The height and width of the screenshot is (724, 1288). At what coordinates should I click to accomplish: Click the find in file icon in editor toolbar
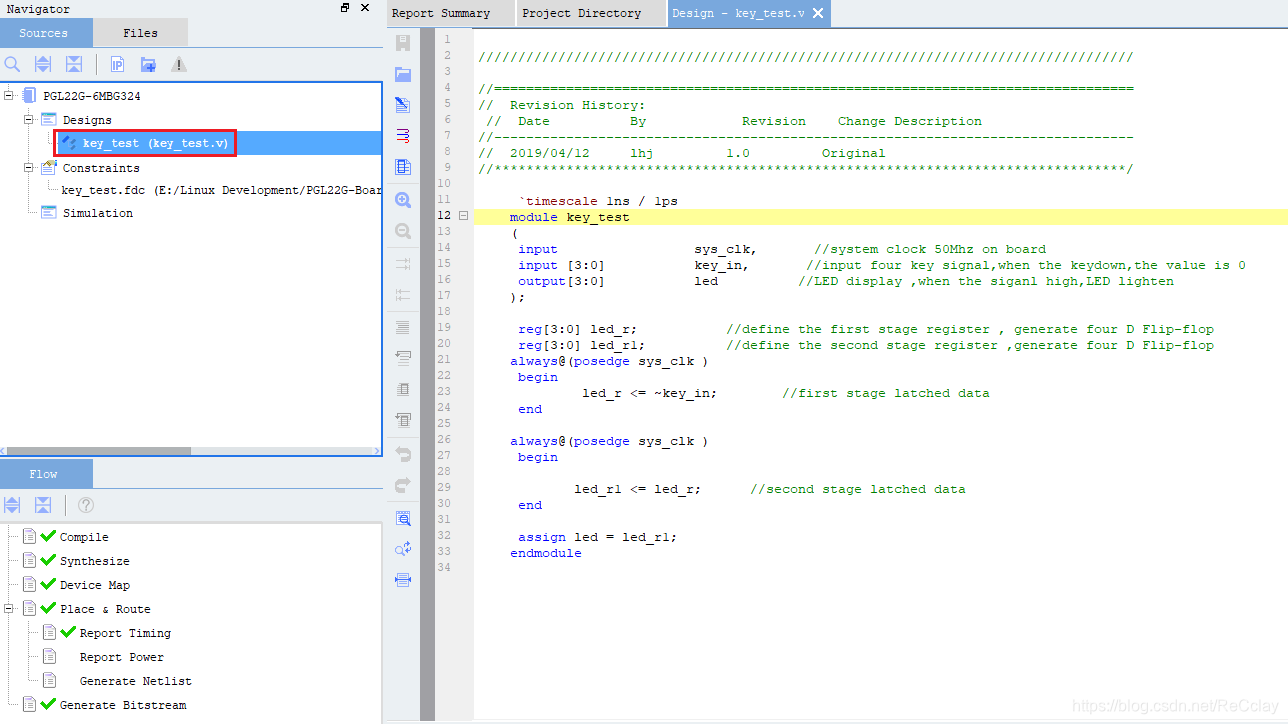(403, 518)
